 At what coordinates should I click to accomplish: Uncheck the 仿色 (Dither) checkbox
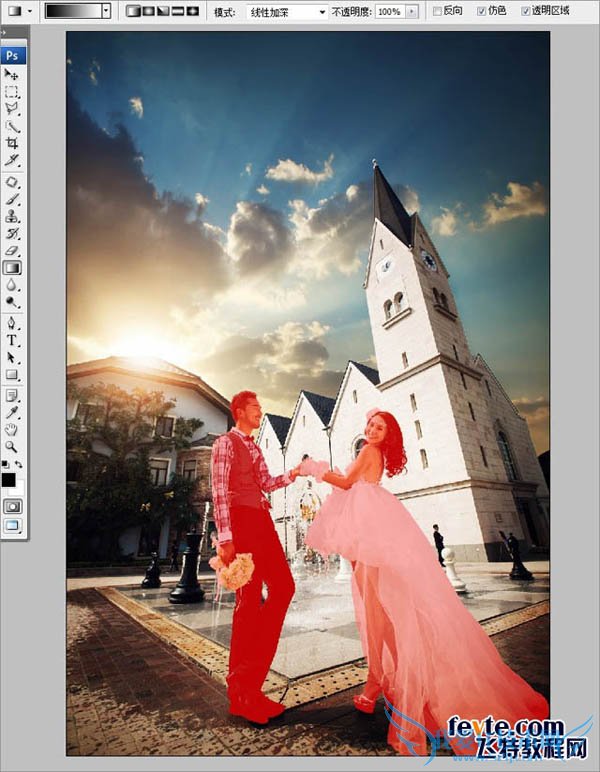tap(482, 11)
